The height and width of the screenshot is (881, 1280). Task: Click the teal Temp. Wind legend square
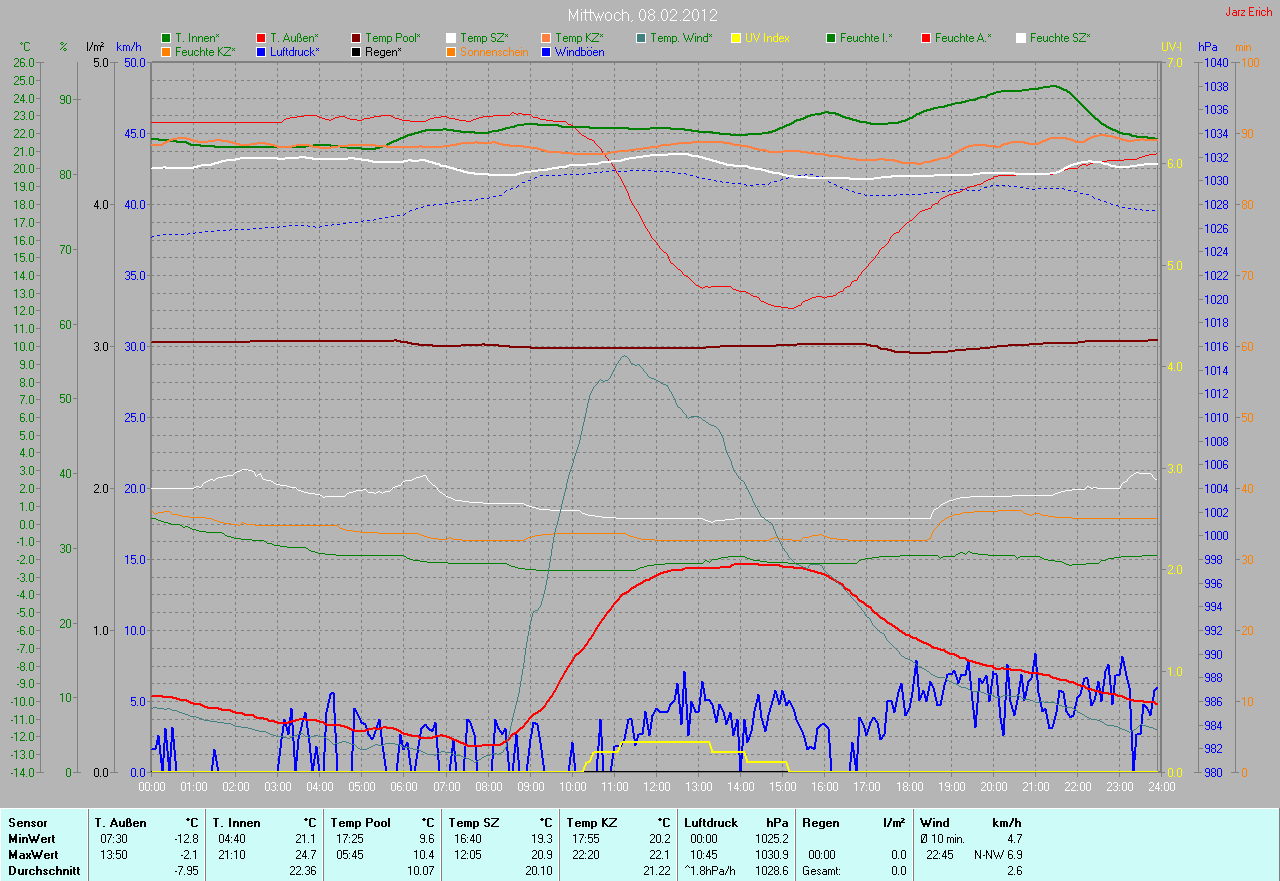pyautogui.click(x=641, y=38)
